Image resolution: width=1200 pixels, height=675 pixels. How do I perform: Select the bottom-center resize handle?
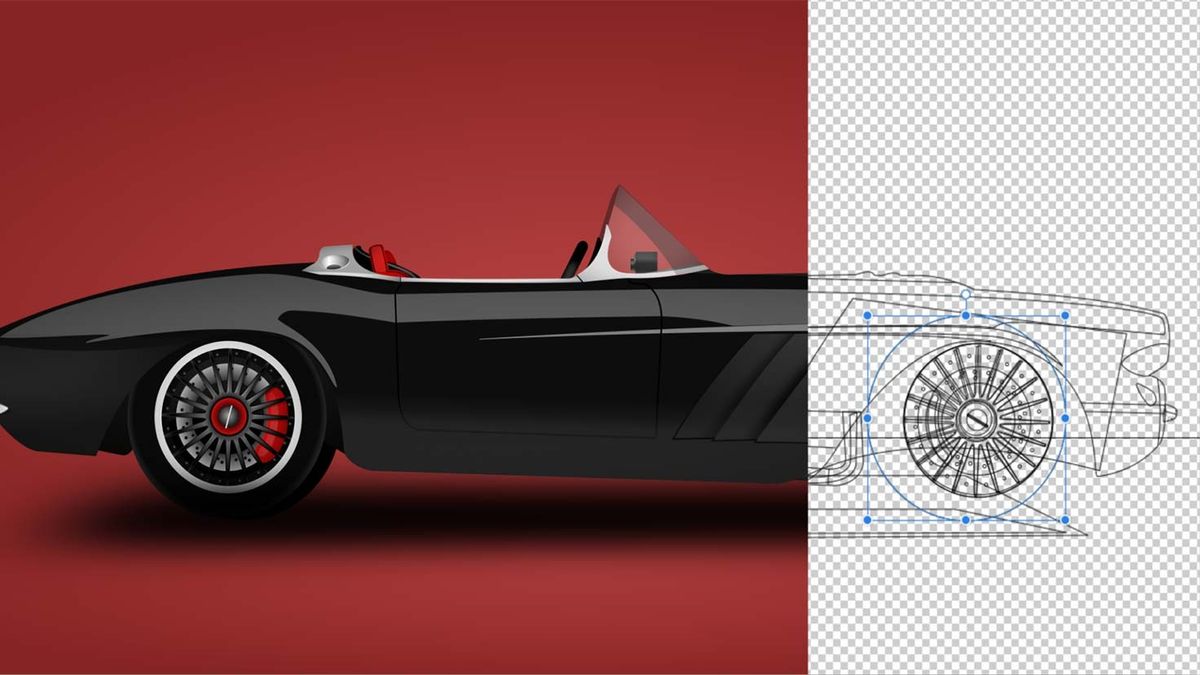click(965, 521)
